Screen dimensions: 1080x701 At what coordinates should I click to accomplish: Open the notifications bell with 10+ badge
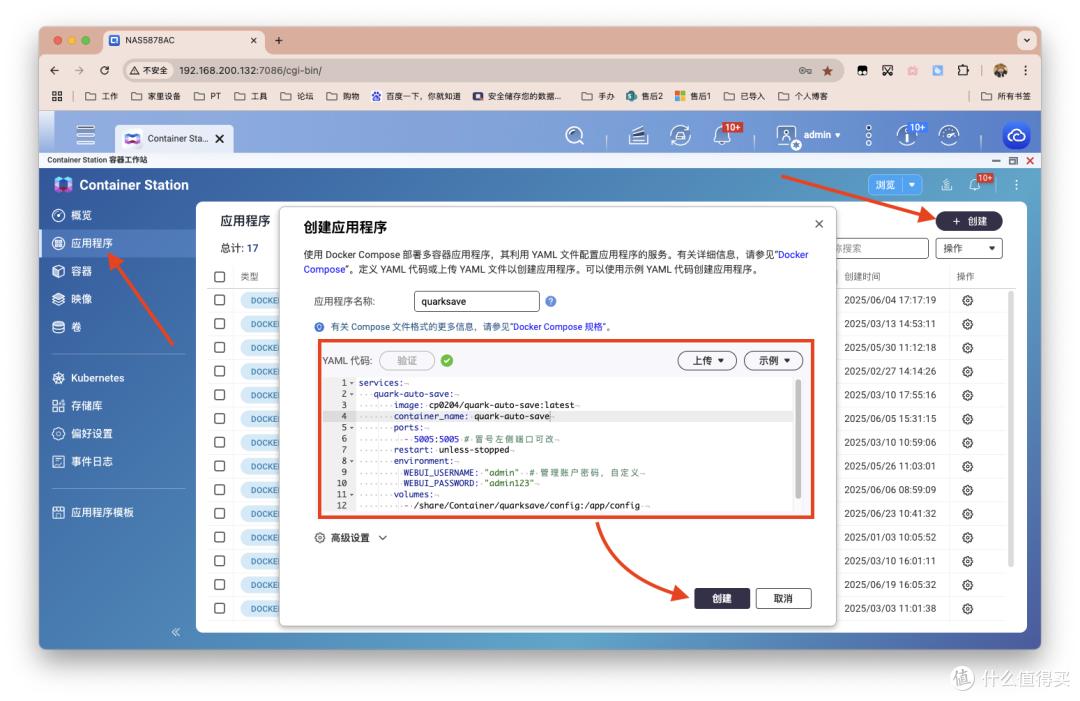point(721,135)
